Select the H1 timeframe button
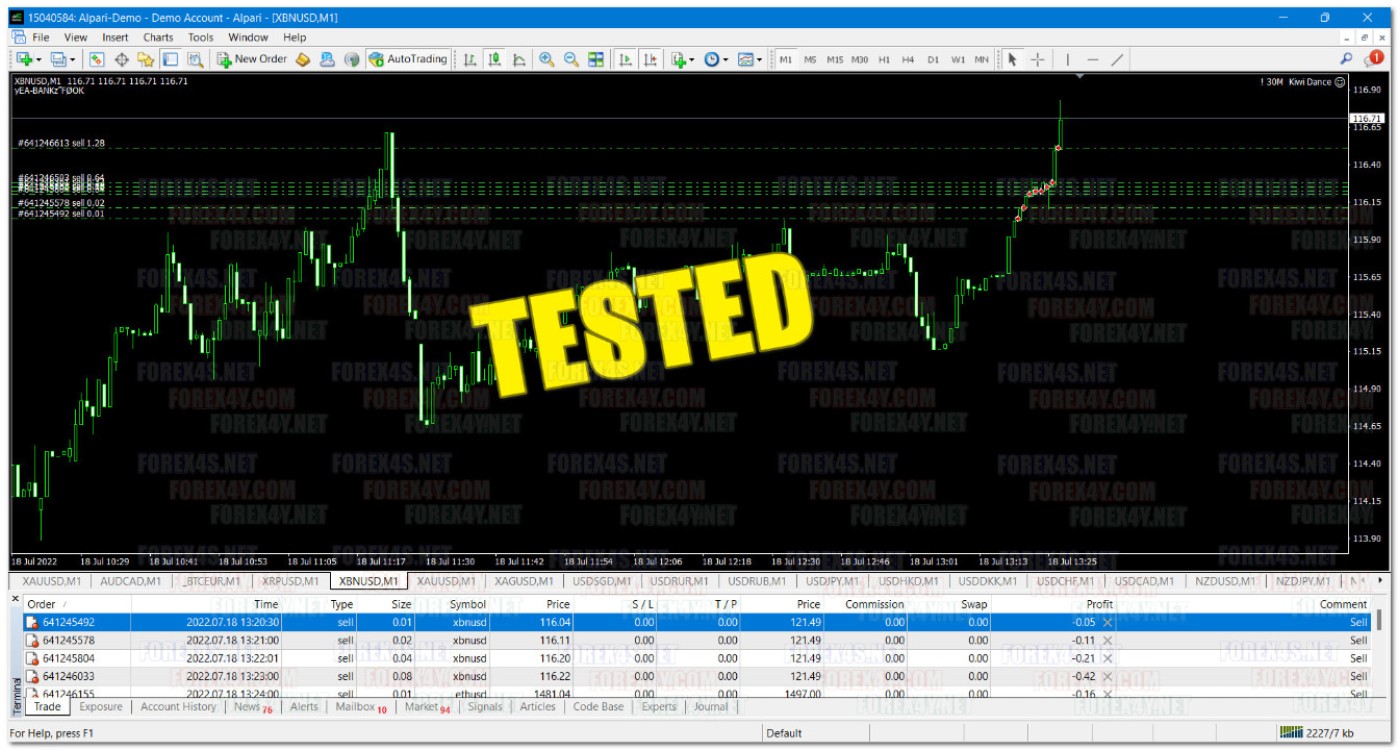This screenshot has height=750, width=1400. click(884, 60)
